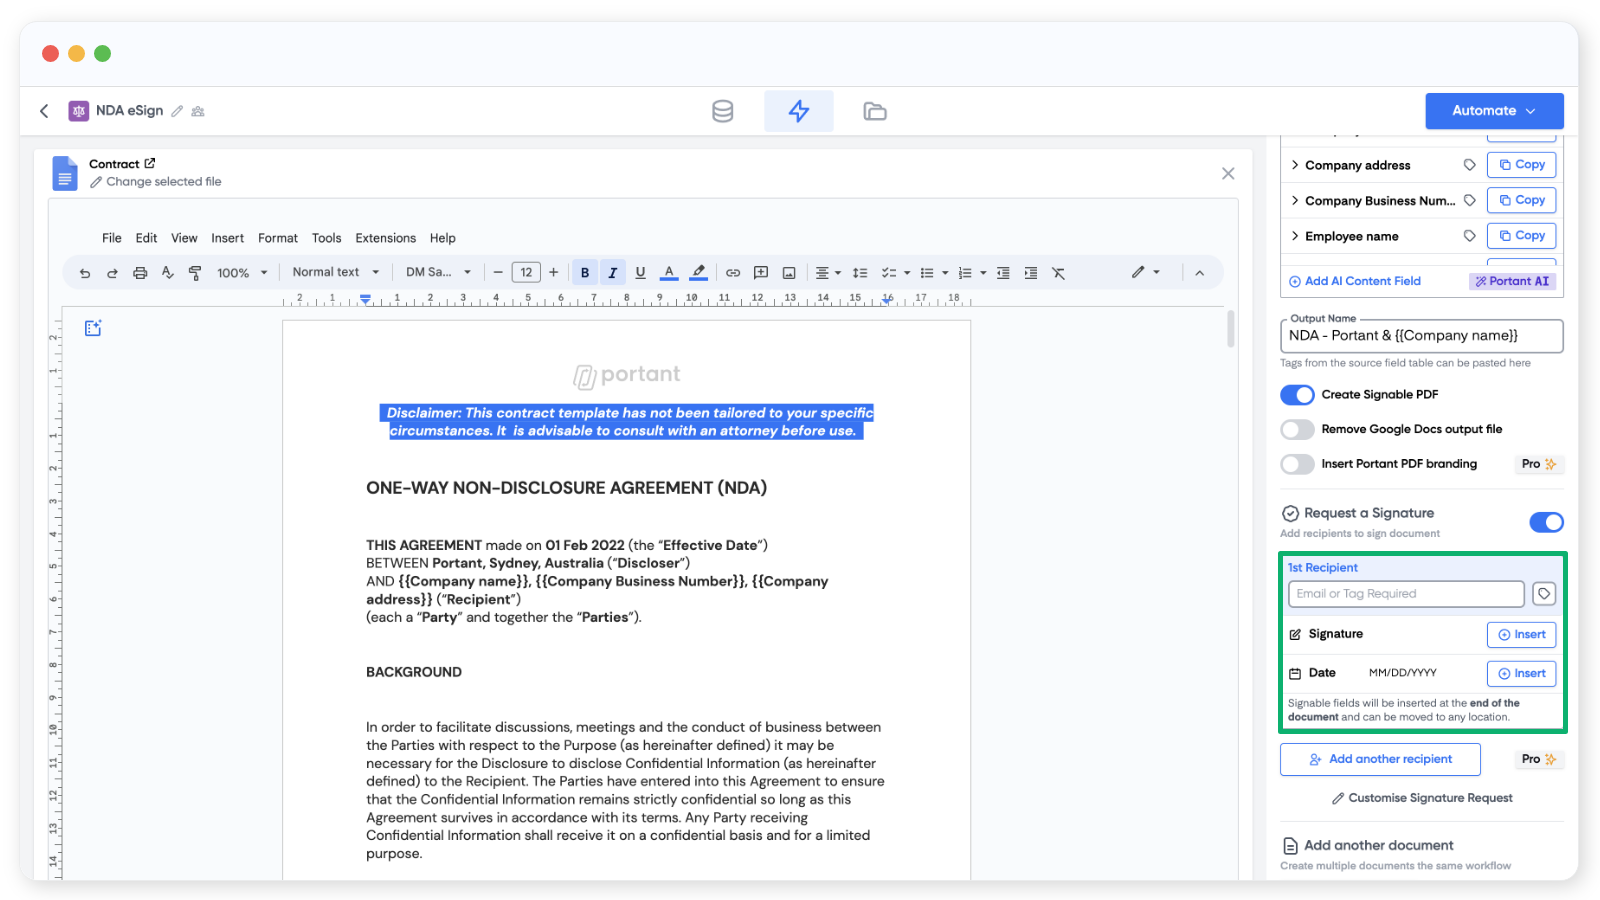Image resolution: width=1600 pixels, height=900 pixels.
Task: Print the document
Action: pyautogui.click(x=140, y=273)
